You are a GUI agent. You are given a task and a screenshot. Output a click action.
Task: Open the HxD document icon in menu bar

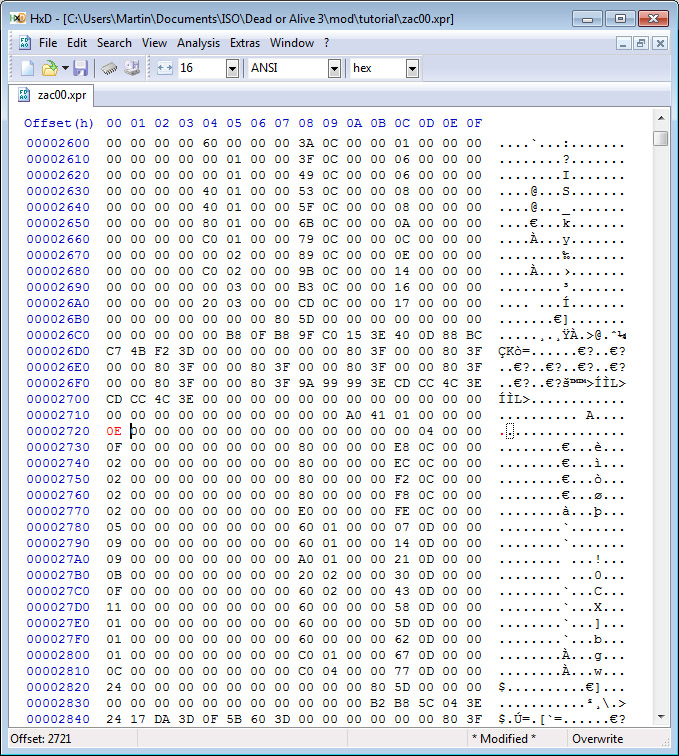pos(25,43)
